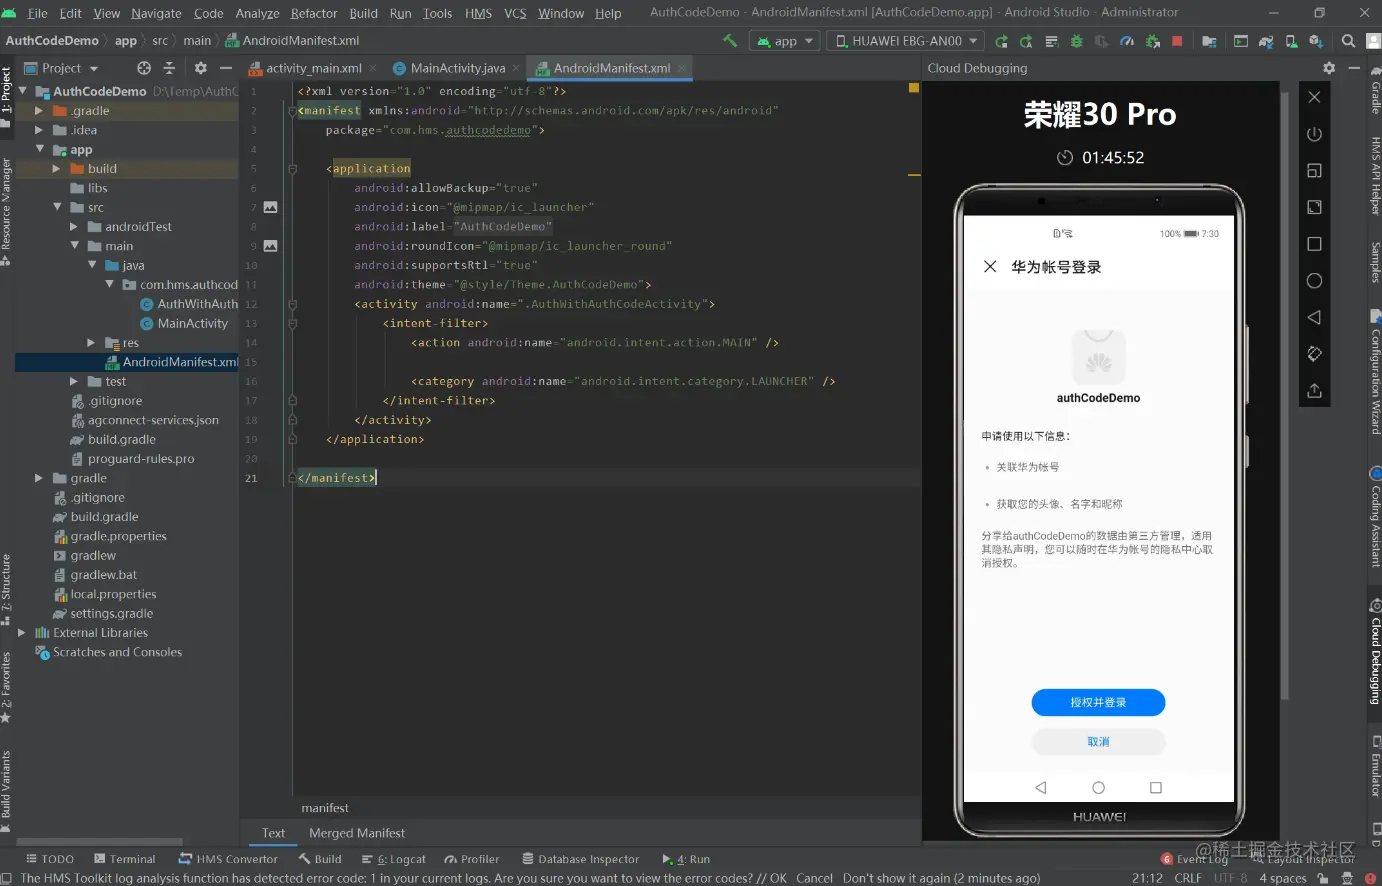Click the fullscreen expand icon in device sidebar

1315,207
